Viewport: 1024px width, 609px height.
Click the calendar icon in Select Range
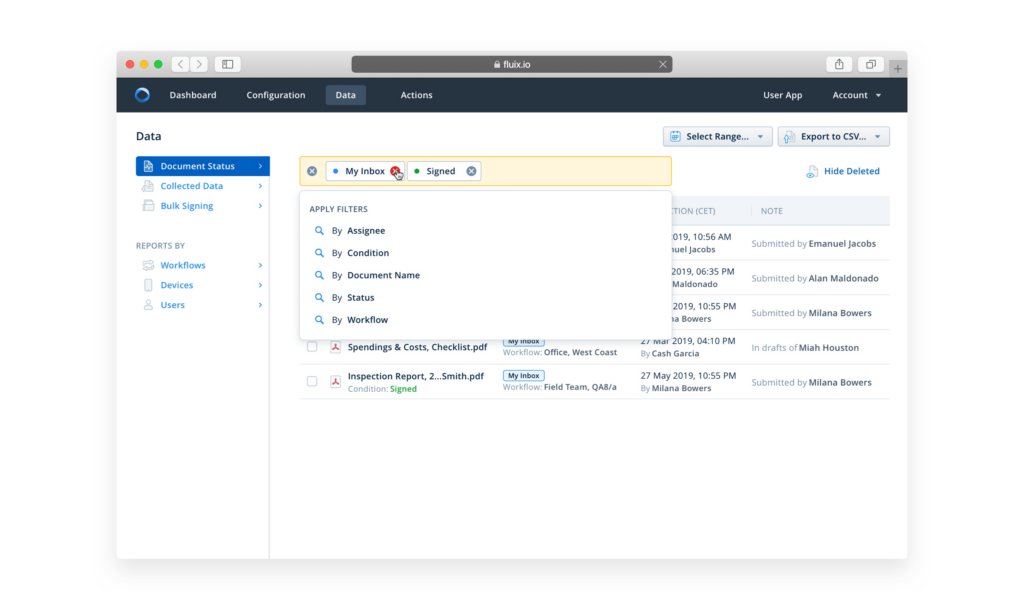tap(676, 136)
